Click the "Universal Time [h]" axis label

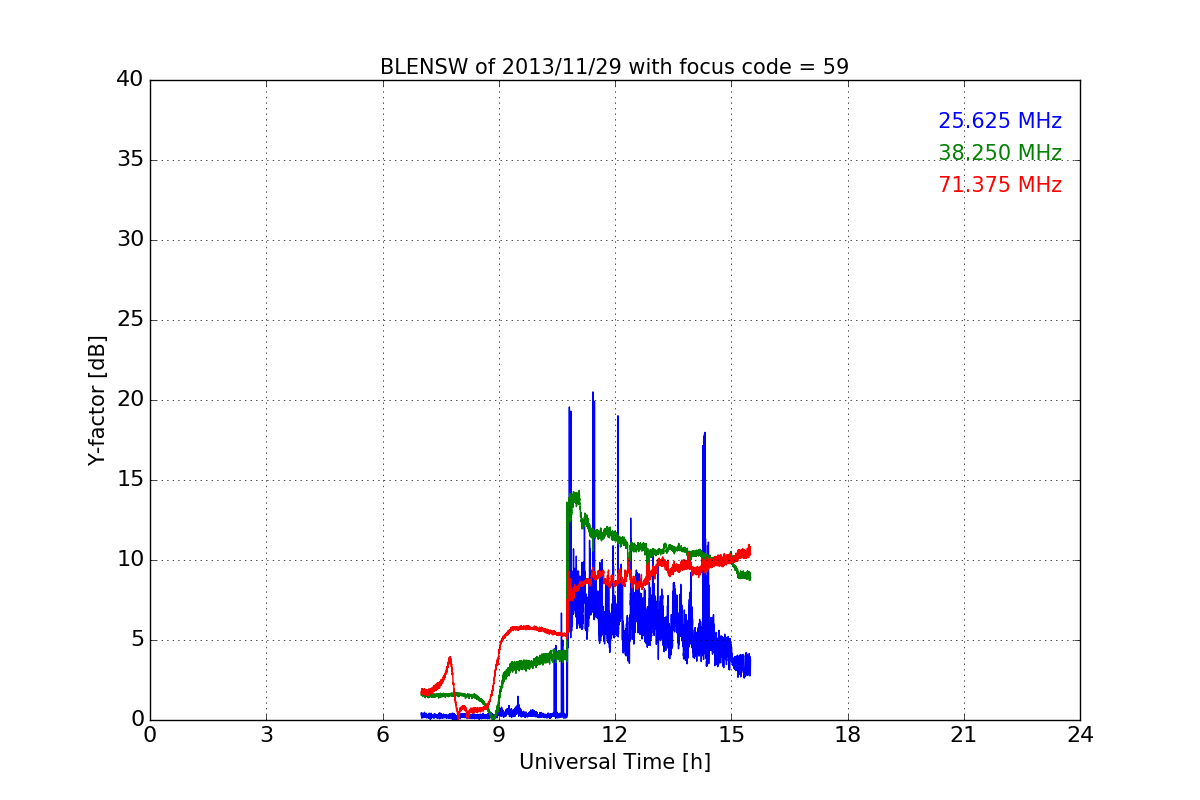[x=614, y=762]
